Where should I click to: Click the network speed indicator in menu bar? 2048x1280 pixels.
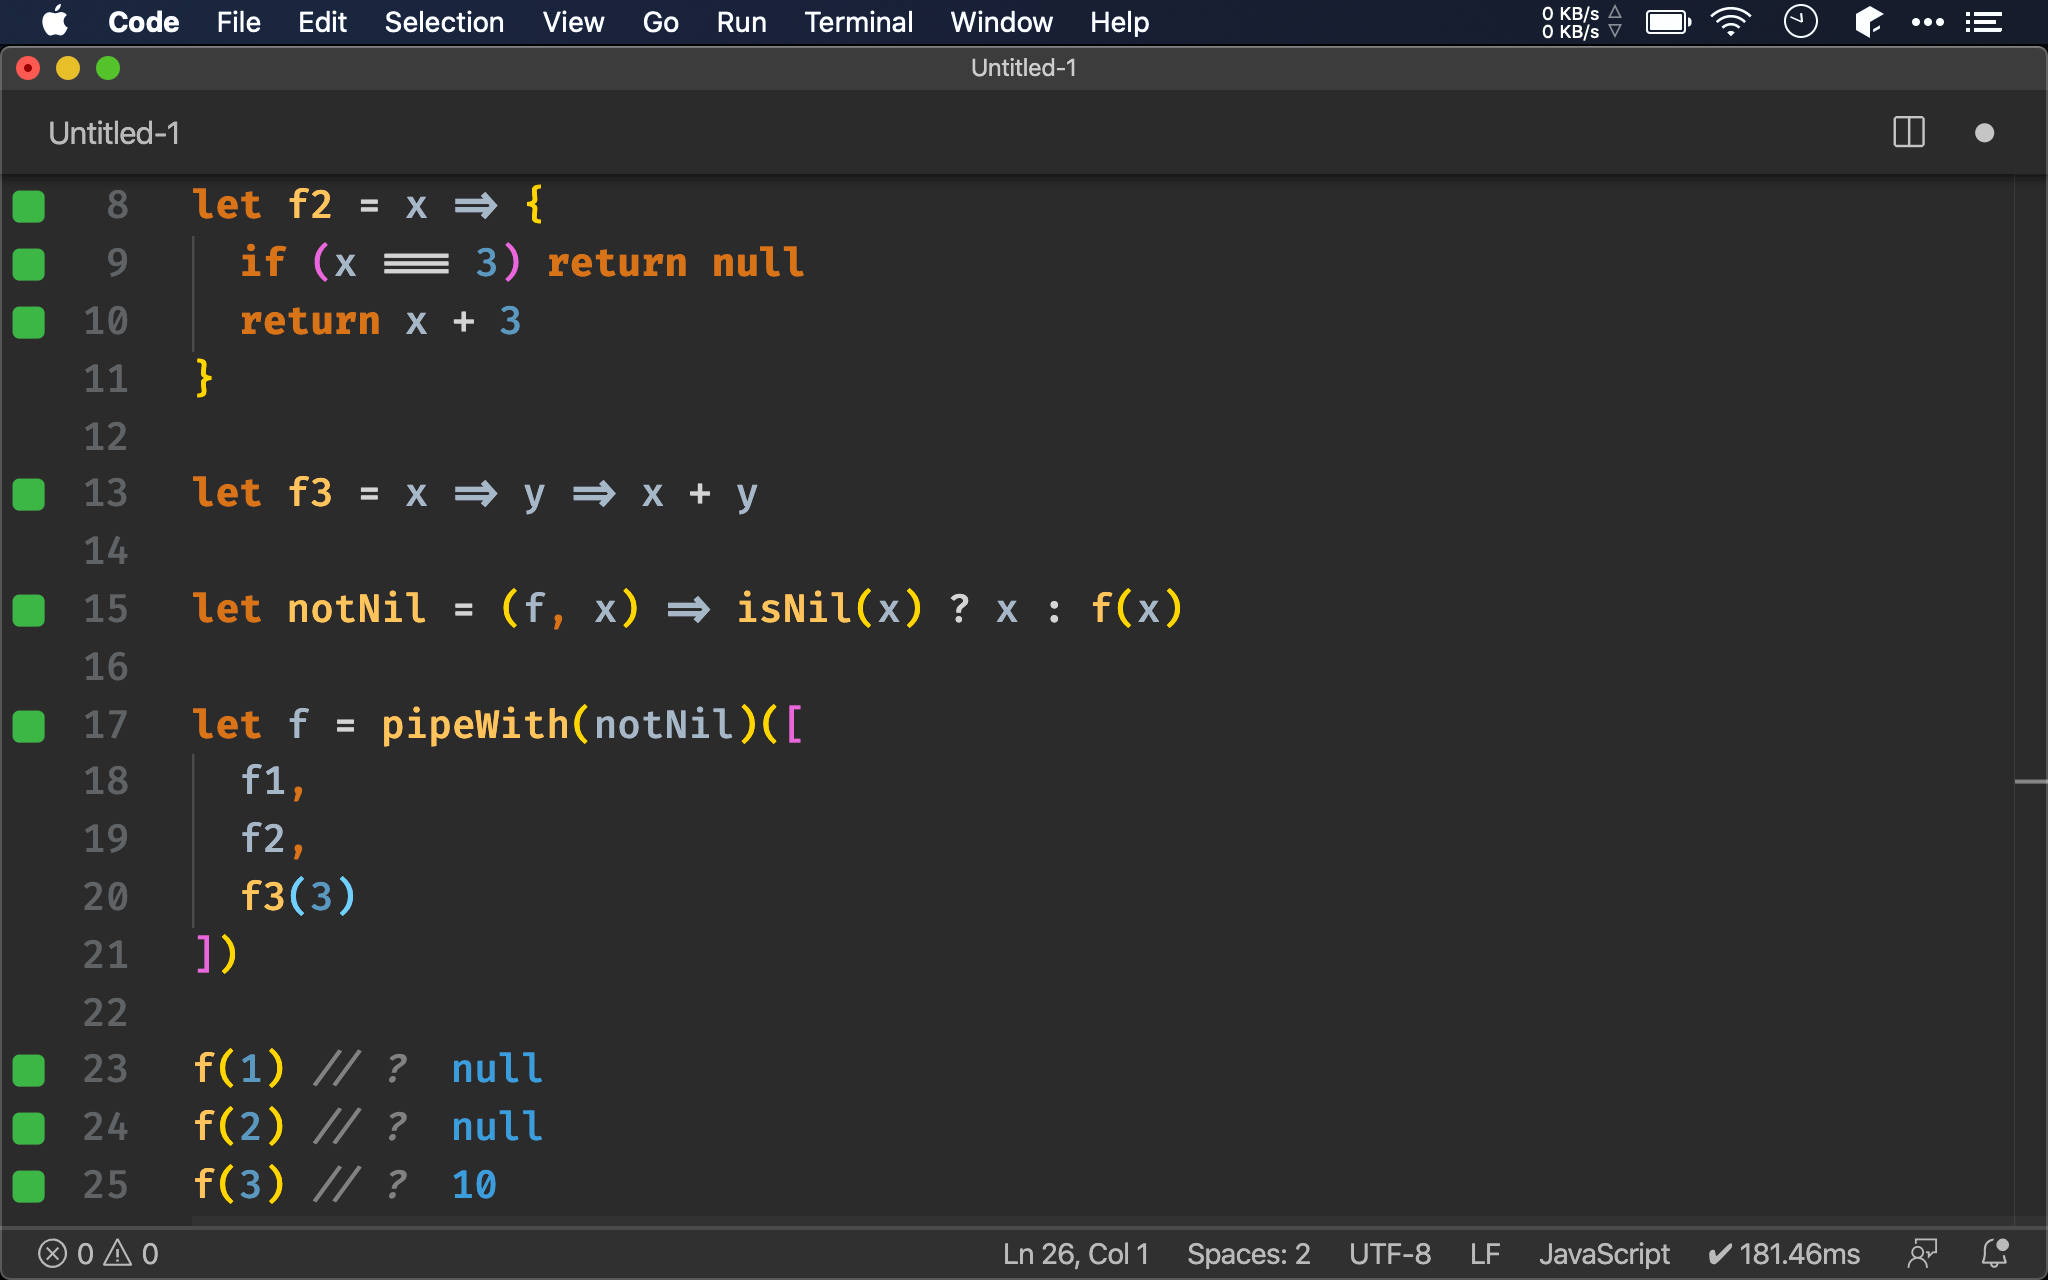pos(1581,22)
